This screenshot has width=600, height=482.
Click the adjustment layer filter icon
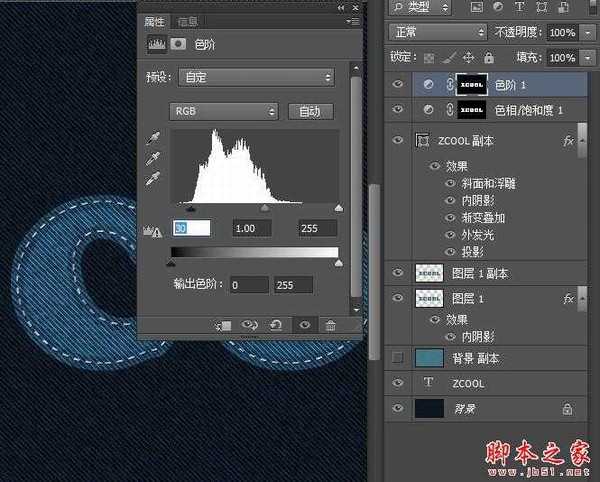498,7
